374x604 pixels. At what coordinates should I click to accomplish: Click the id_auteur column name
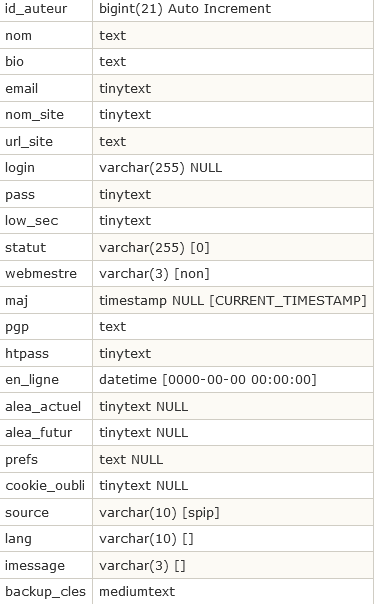pos(36,9)
